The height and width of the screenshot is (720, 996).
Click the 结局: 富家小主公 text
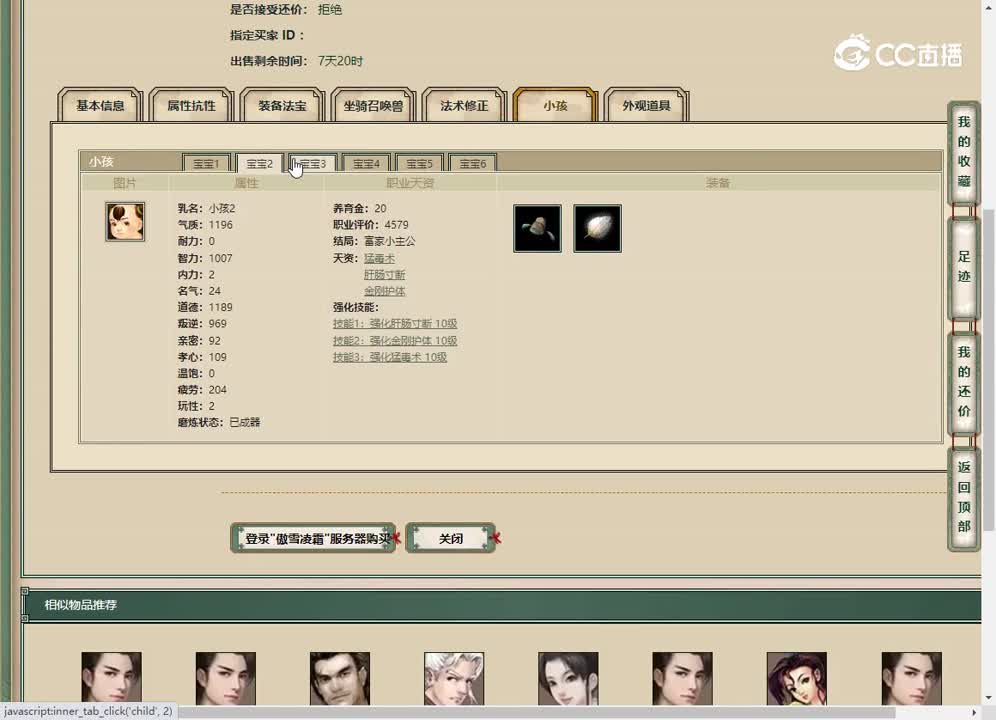pos(374,241)
